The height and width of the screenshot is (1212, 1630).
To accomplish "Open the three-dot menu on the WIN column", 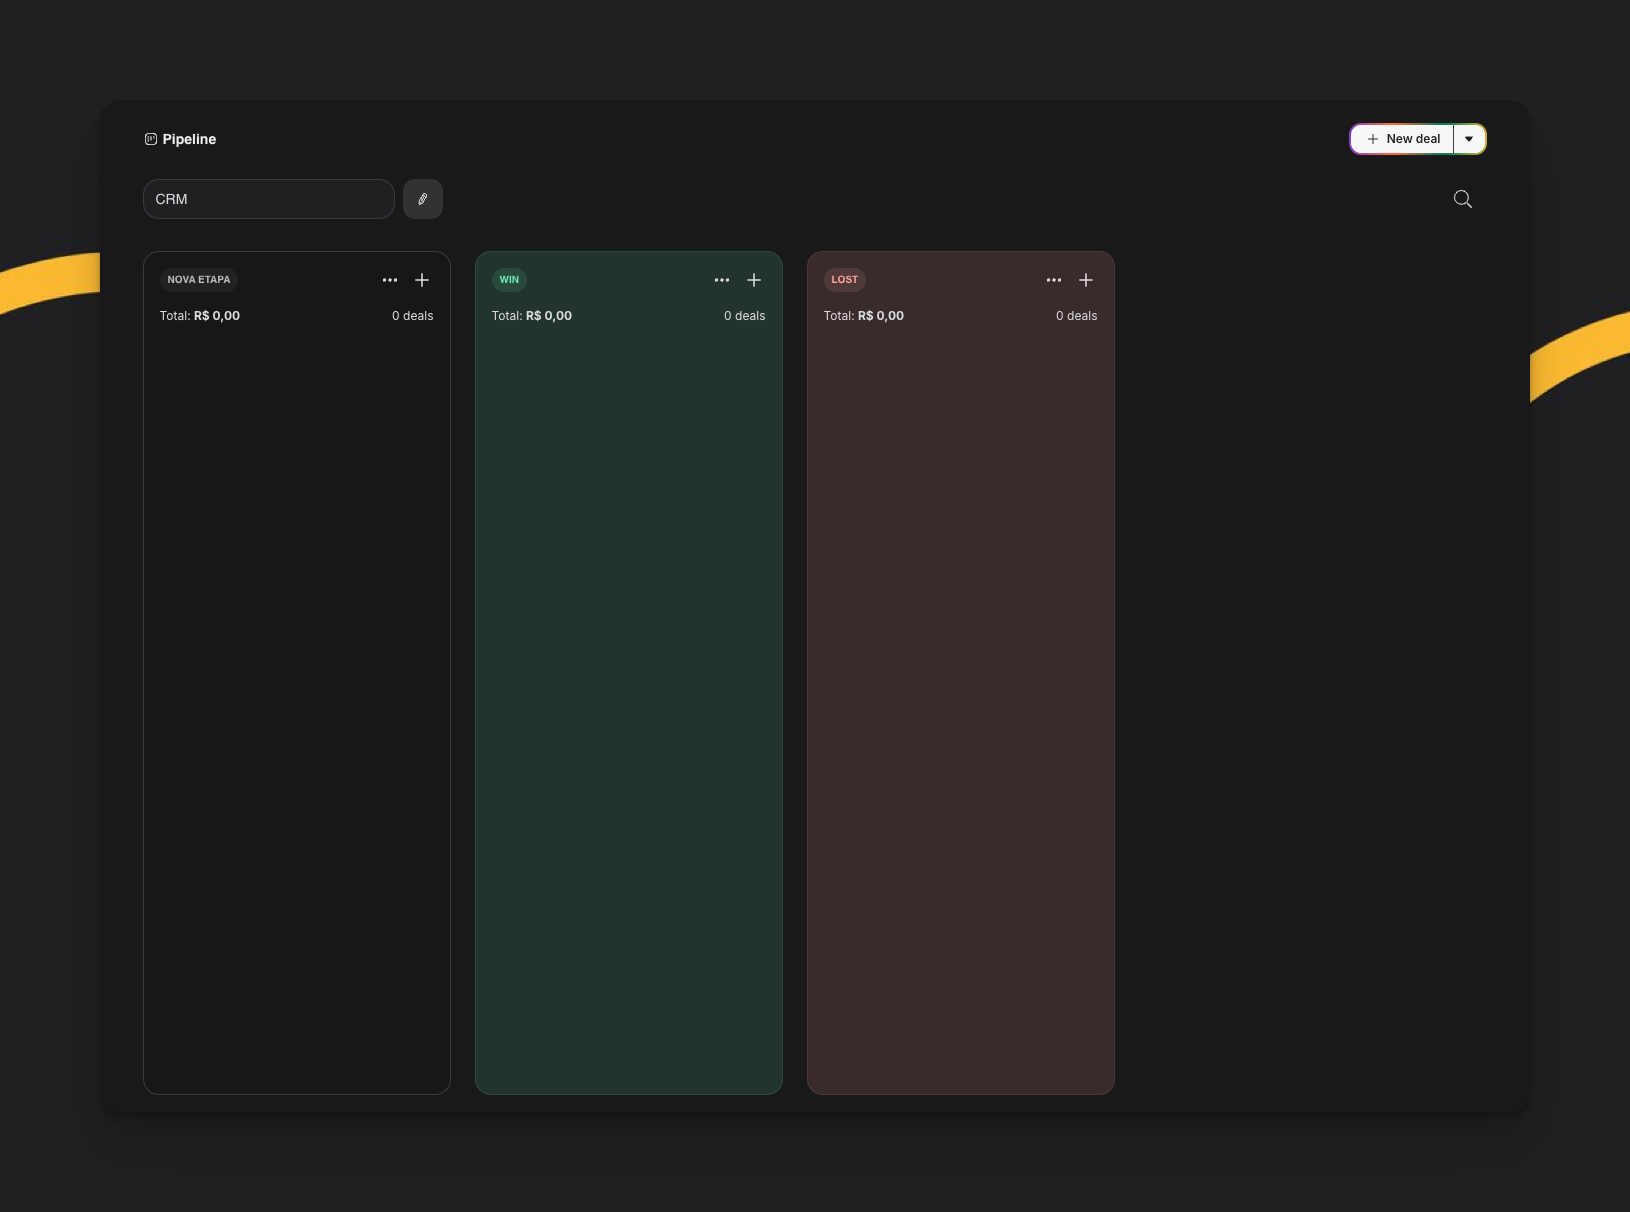I will point(722,280).
